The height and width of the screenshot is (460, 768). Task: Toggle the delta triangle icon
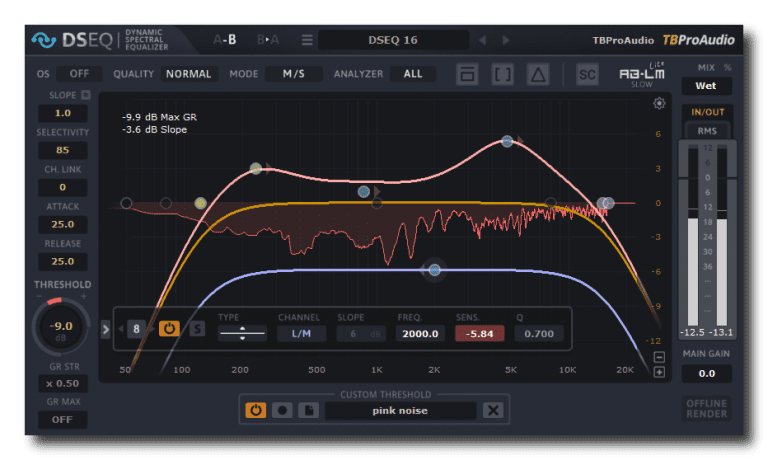(538, 74)
